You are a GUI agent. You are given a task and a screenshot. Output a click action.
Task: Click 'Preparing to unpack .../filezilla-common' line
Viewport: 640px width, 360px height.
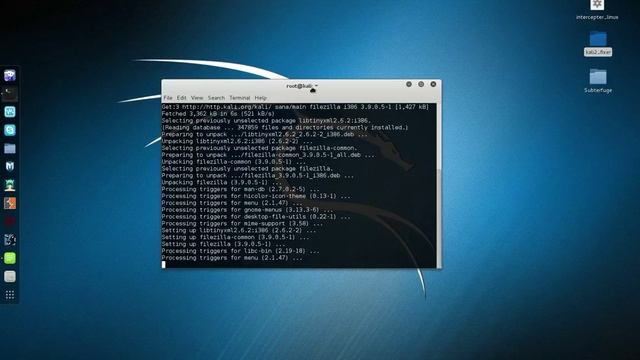tap(268, 155)
